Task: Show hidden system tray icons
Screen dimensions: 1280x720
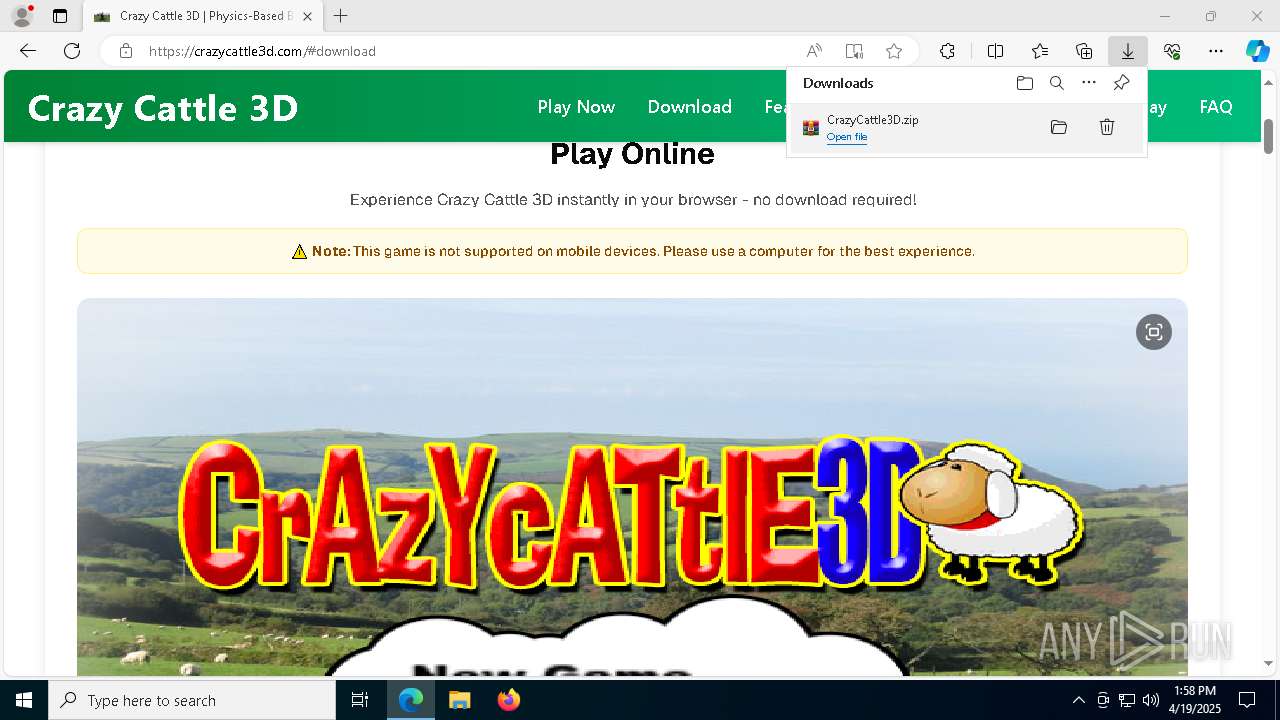Action: coord(1078,700)
